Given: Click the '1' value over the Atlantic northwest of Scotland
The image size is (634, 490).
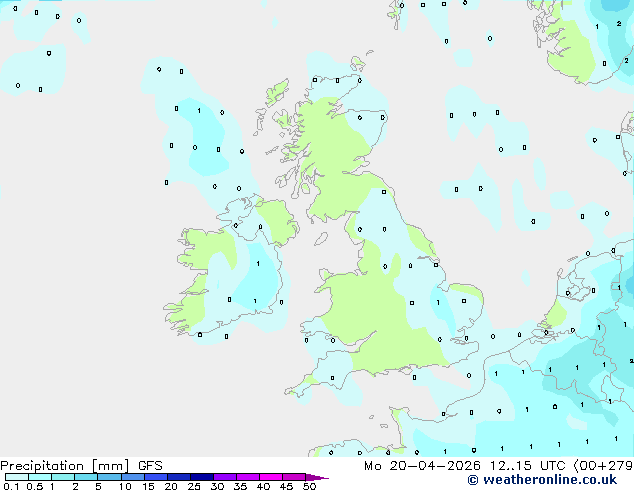Looking at the screenshot, I should point(199,111).
